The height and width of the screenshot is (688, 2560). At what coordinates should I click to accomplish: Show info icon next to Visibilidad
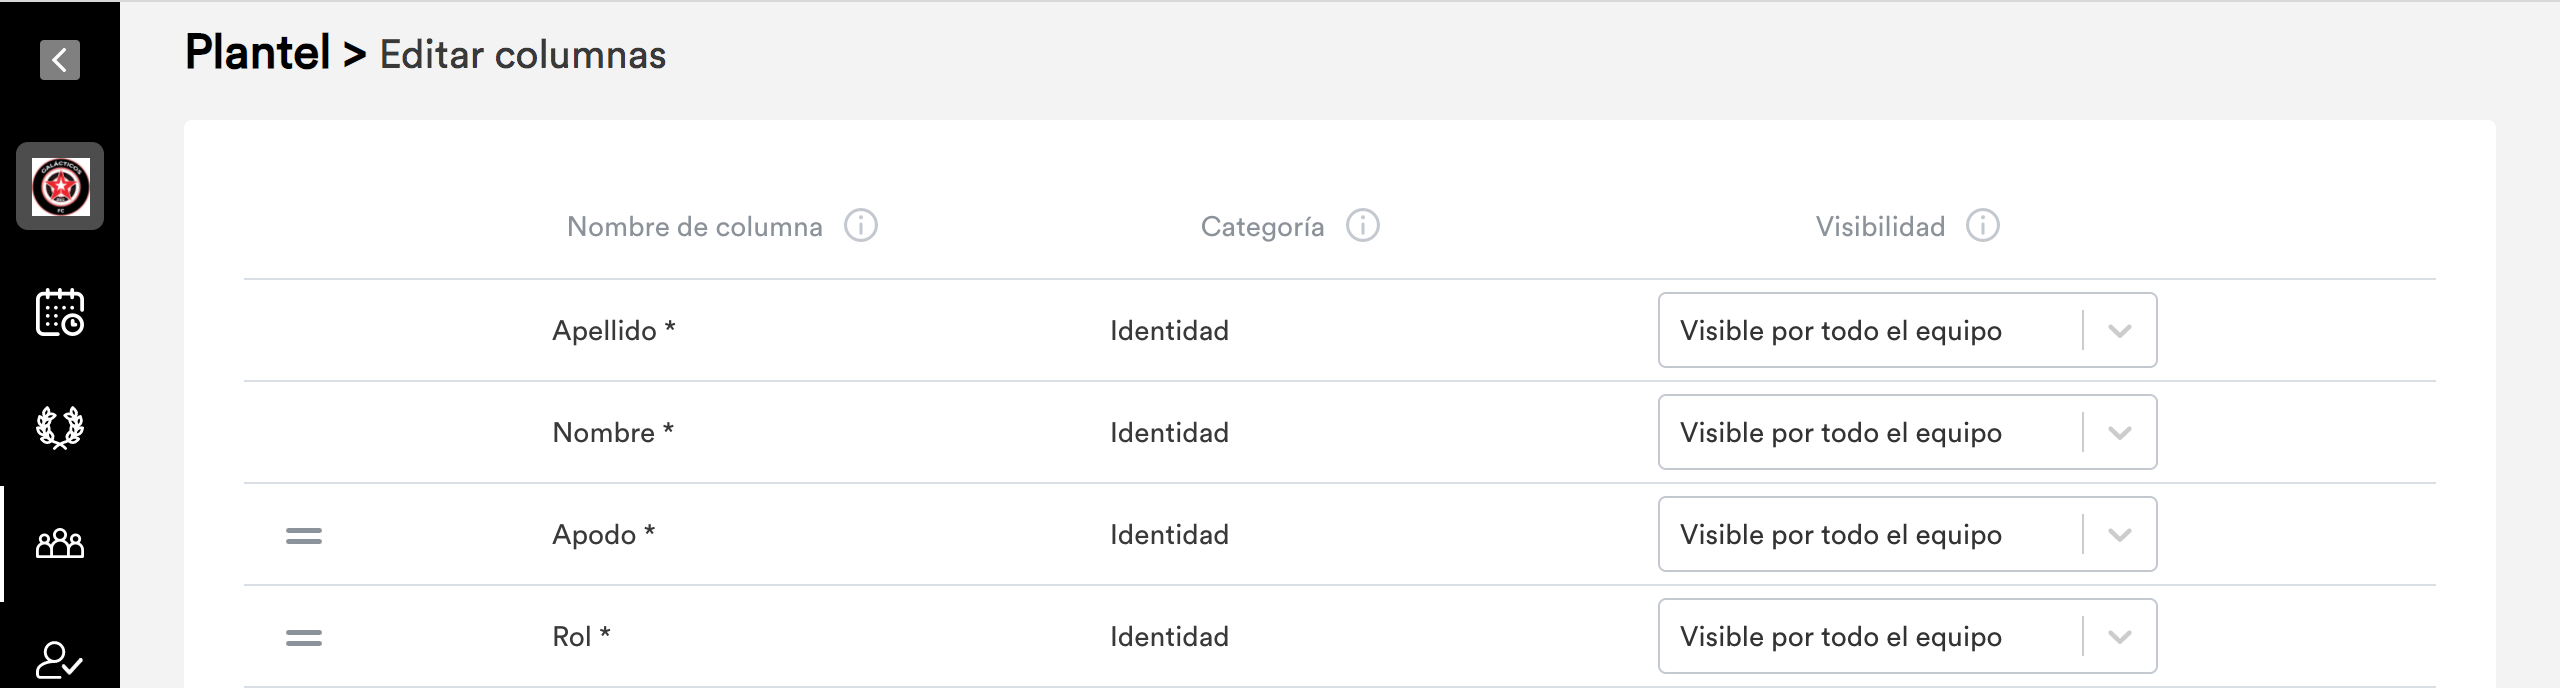pos(1983,226)
